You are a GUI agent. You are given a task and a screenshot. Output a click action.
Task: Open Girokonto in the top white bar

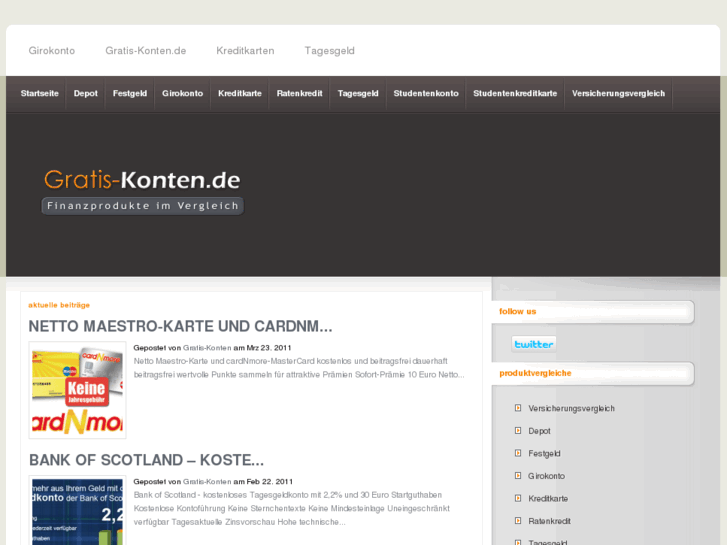pyautogui.click(x=51, y=51)
